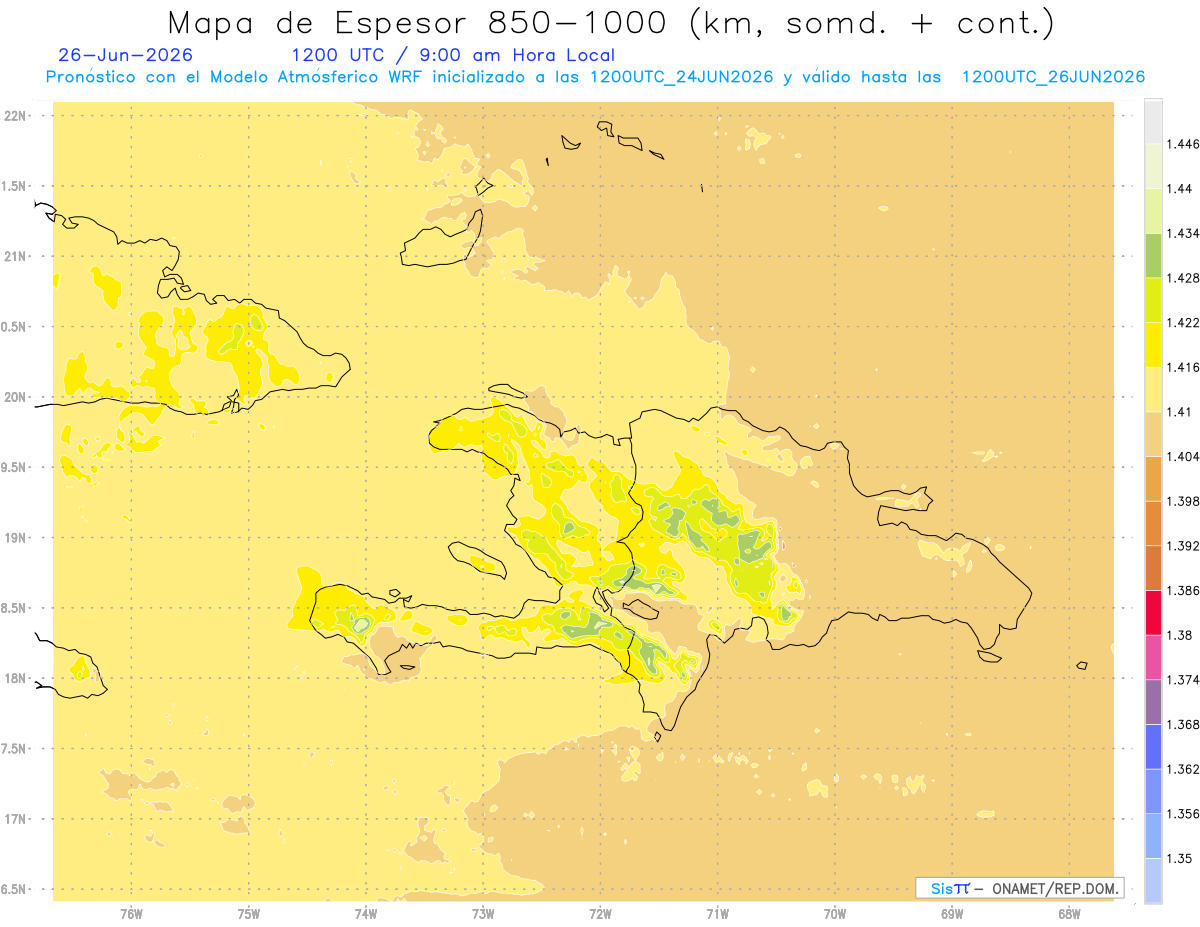
Task: Click the "75W" longitude label
Action: coord(248,914)
